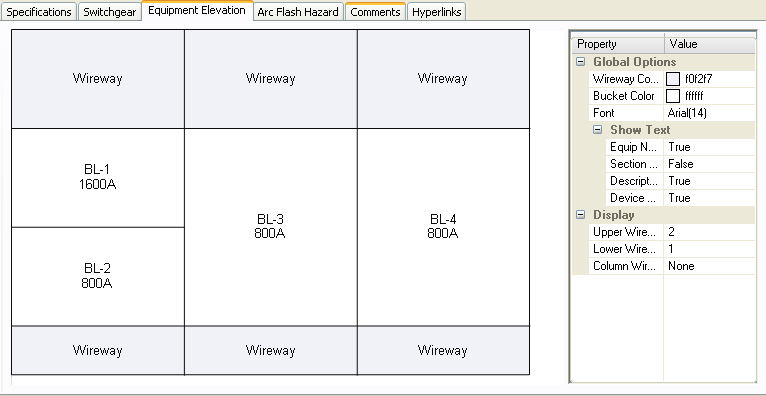Change the Upper Wireway value 2
766x396 pixels.
(709, 232)
